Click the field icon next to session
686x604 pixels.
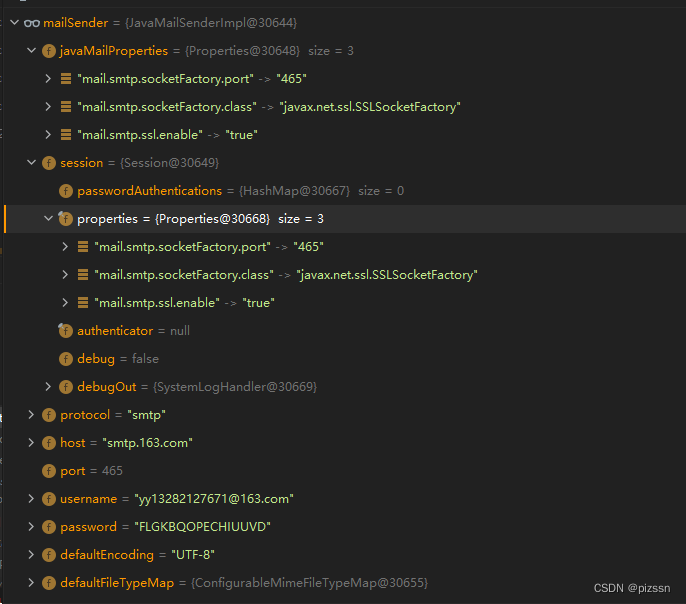point(49,163)
